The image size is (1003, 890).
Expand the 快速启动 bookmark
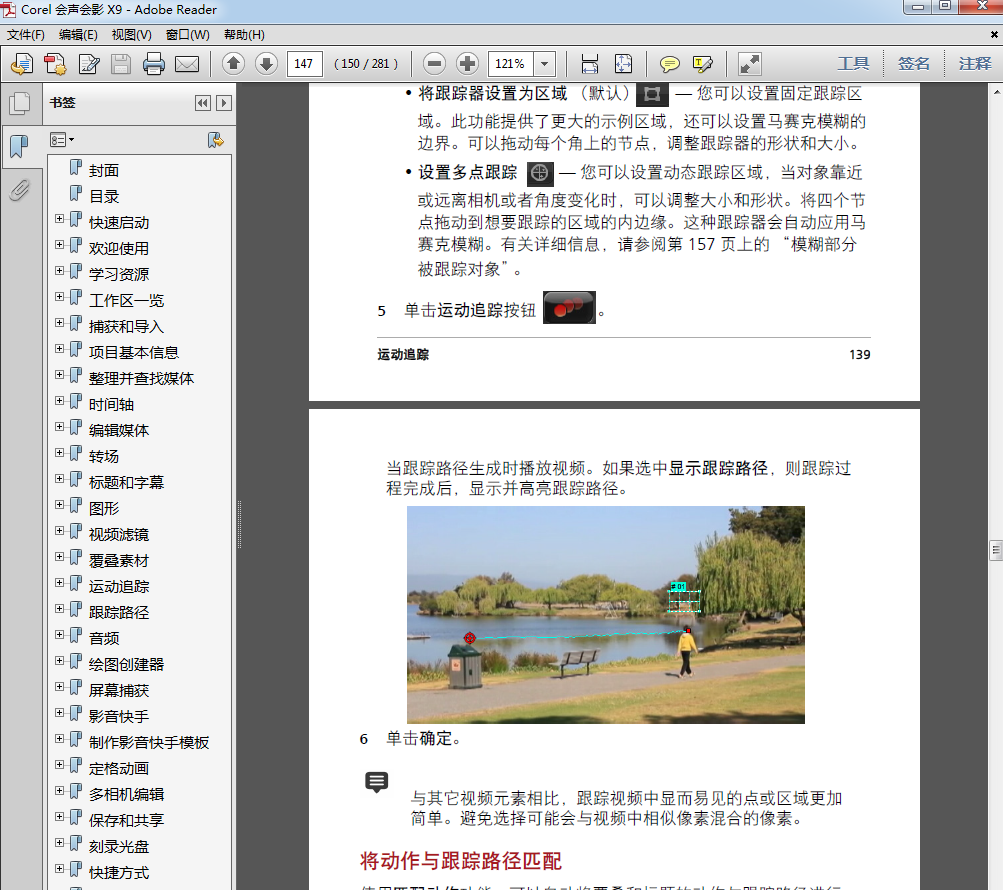tap(59, 219)
